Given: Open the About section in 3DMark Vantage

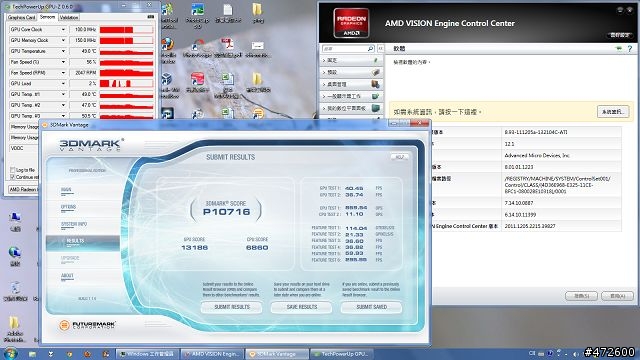Looking at the screenshot, I should coord(67,276).
